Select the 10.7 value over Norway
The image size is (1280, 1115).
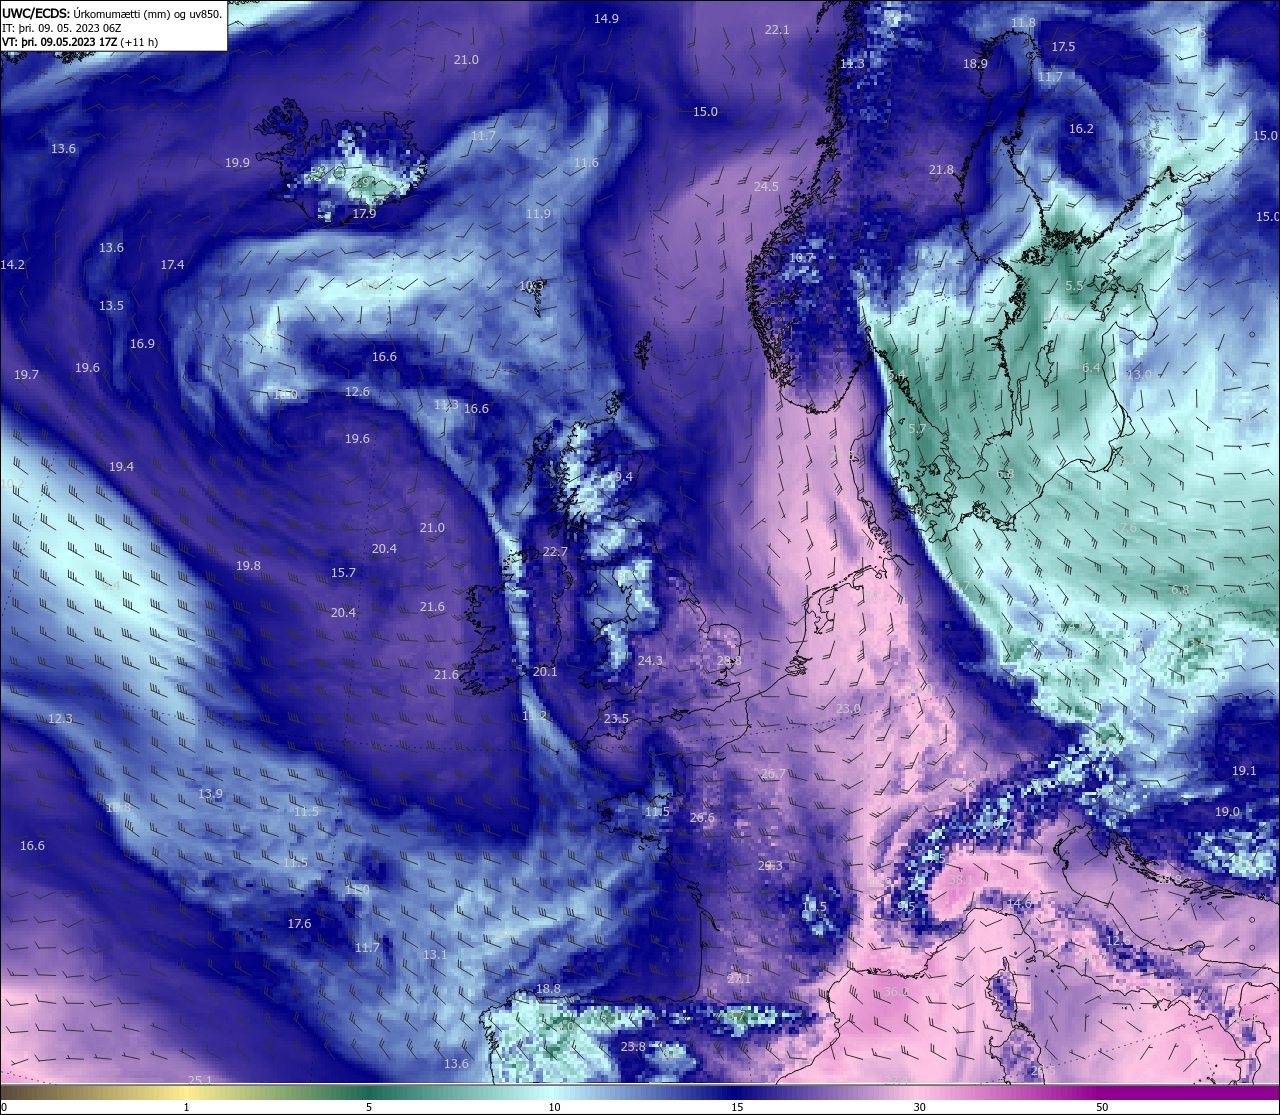point(802,258)
